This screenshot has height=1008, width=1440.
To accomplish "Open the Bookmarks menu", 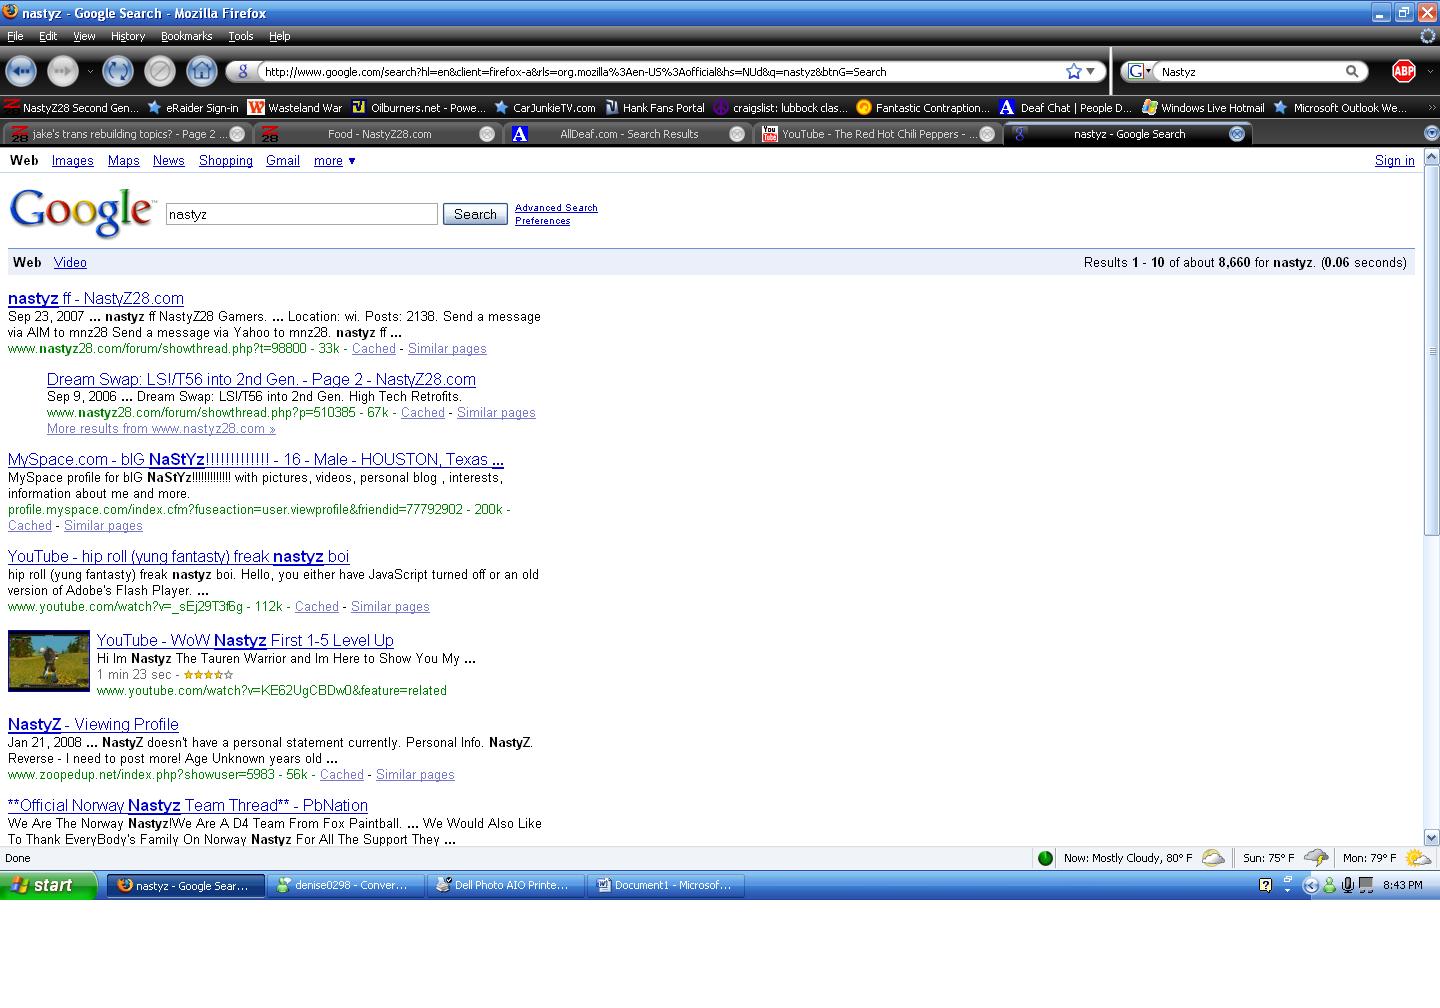I will point(186,36).
